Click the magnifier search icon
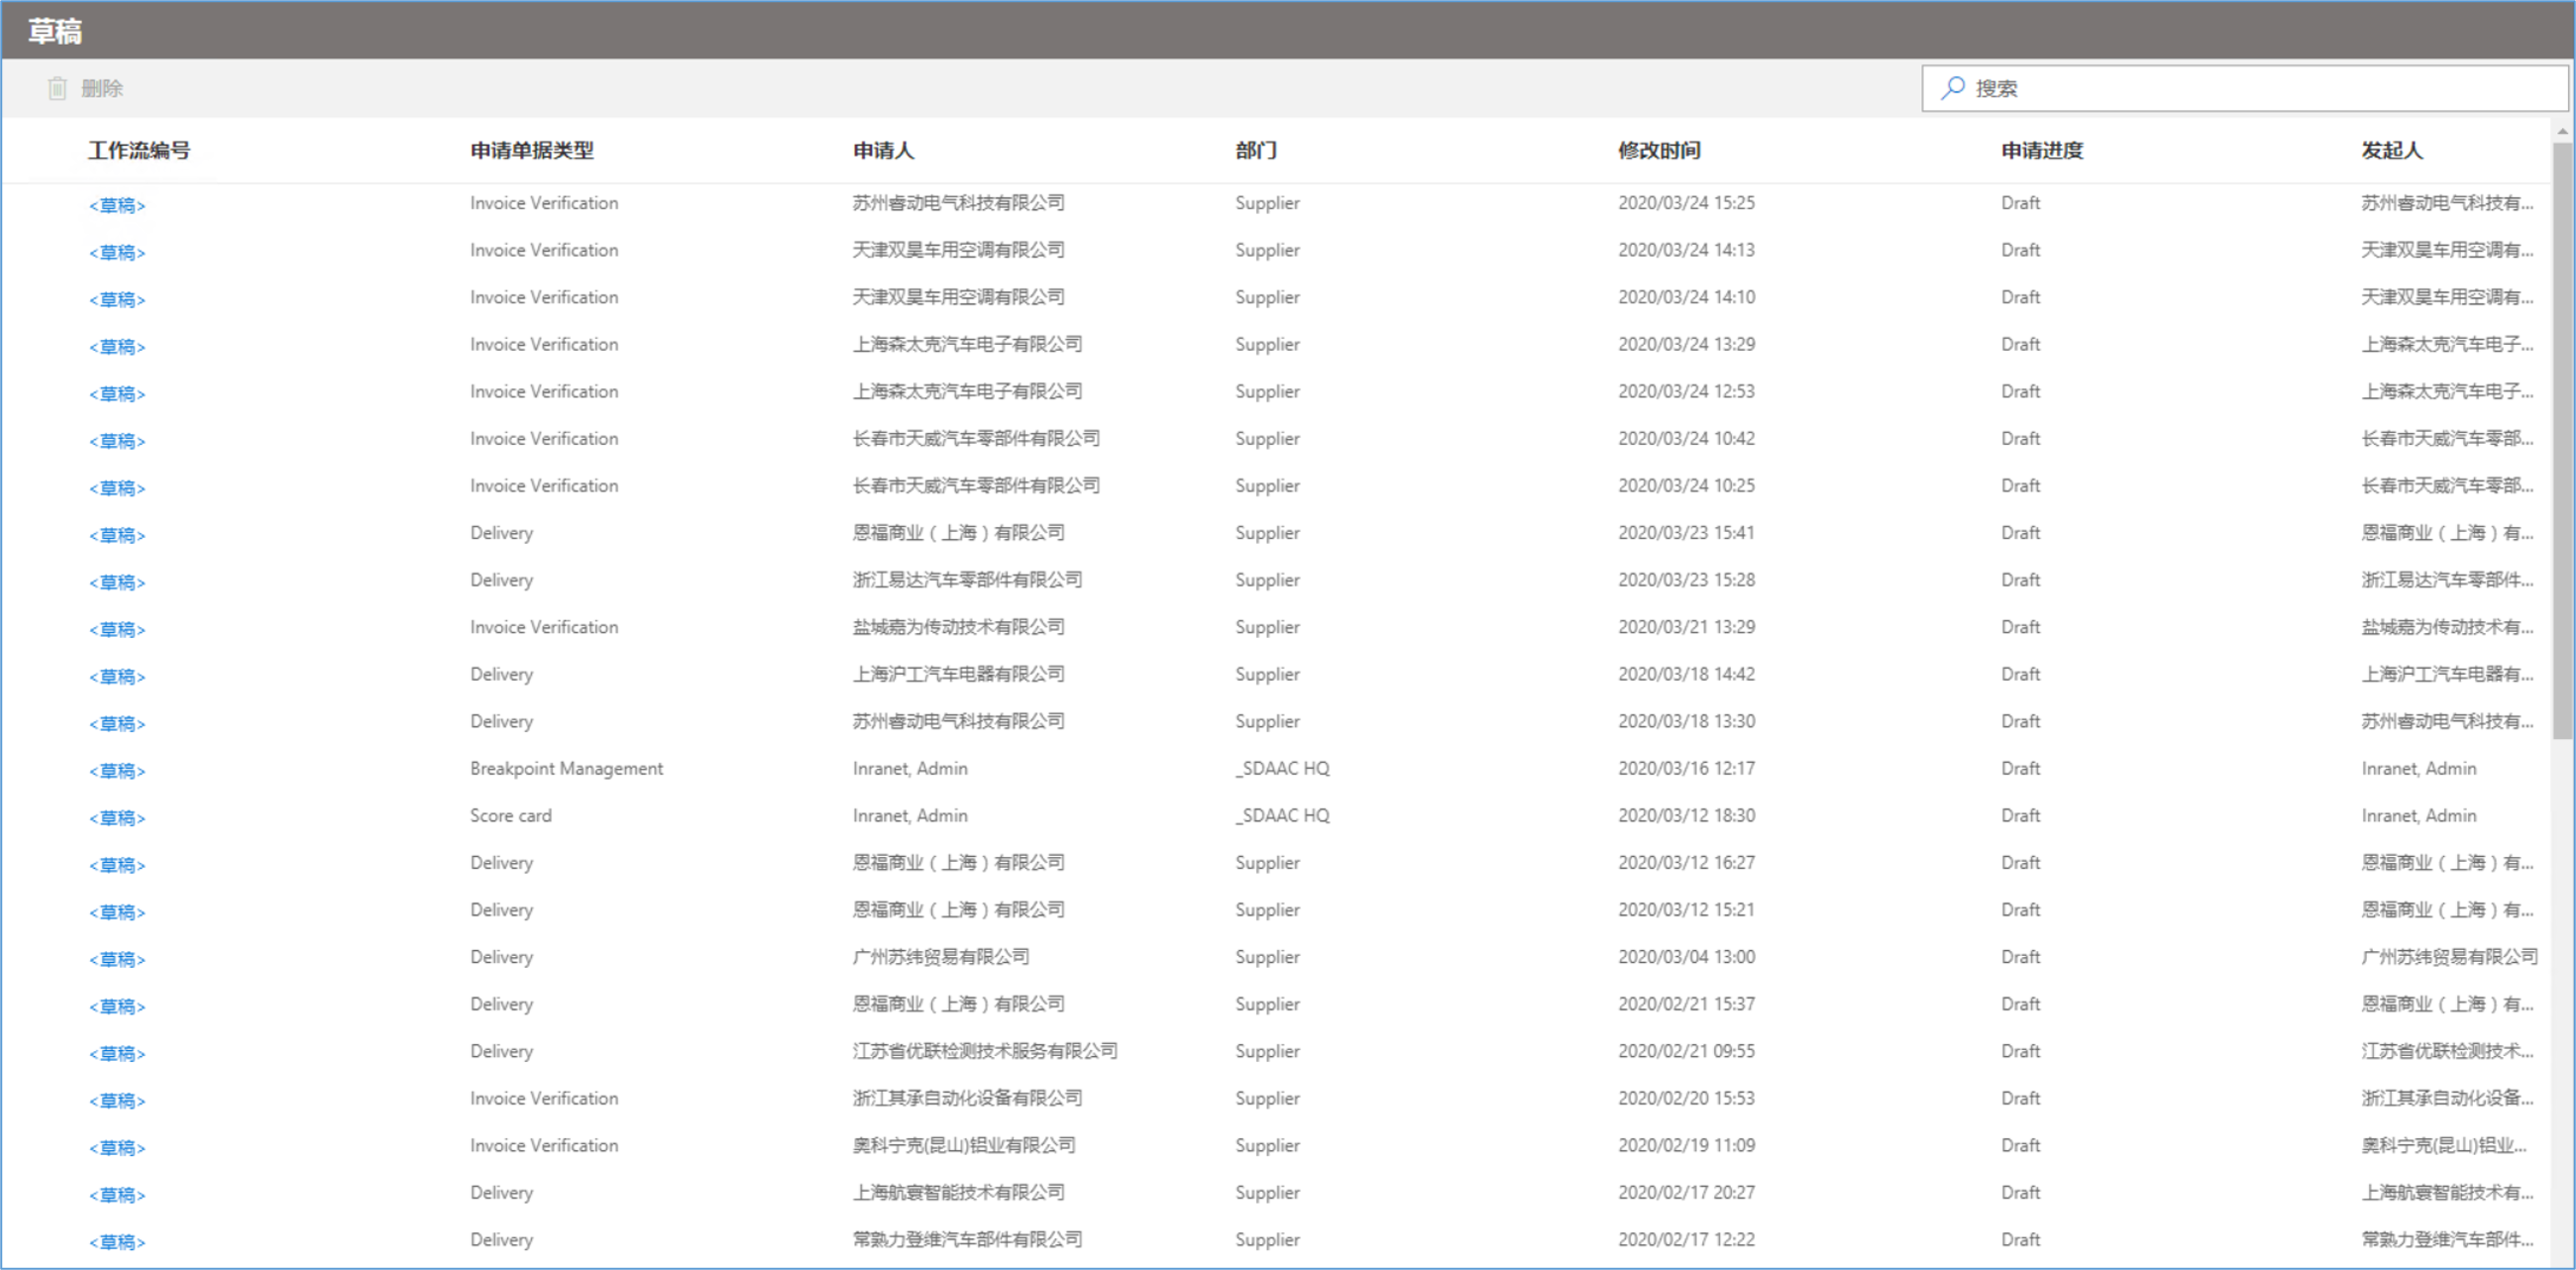Viewport: 2576px width, 1270px height. click(x=1952, y=88)
